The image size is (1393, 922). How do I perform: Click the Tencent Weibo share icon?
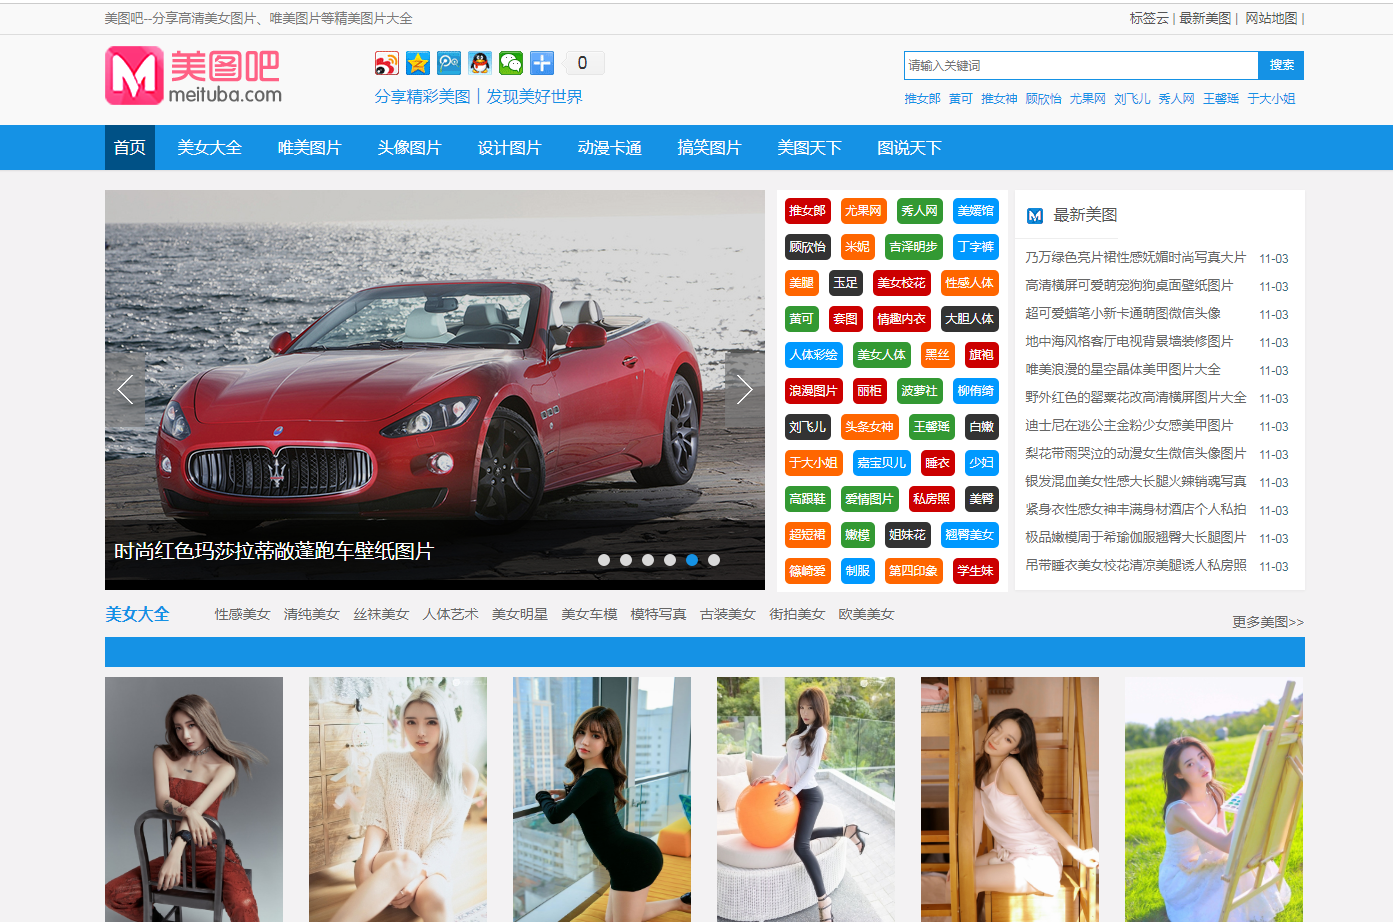click(449, 64)
